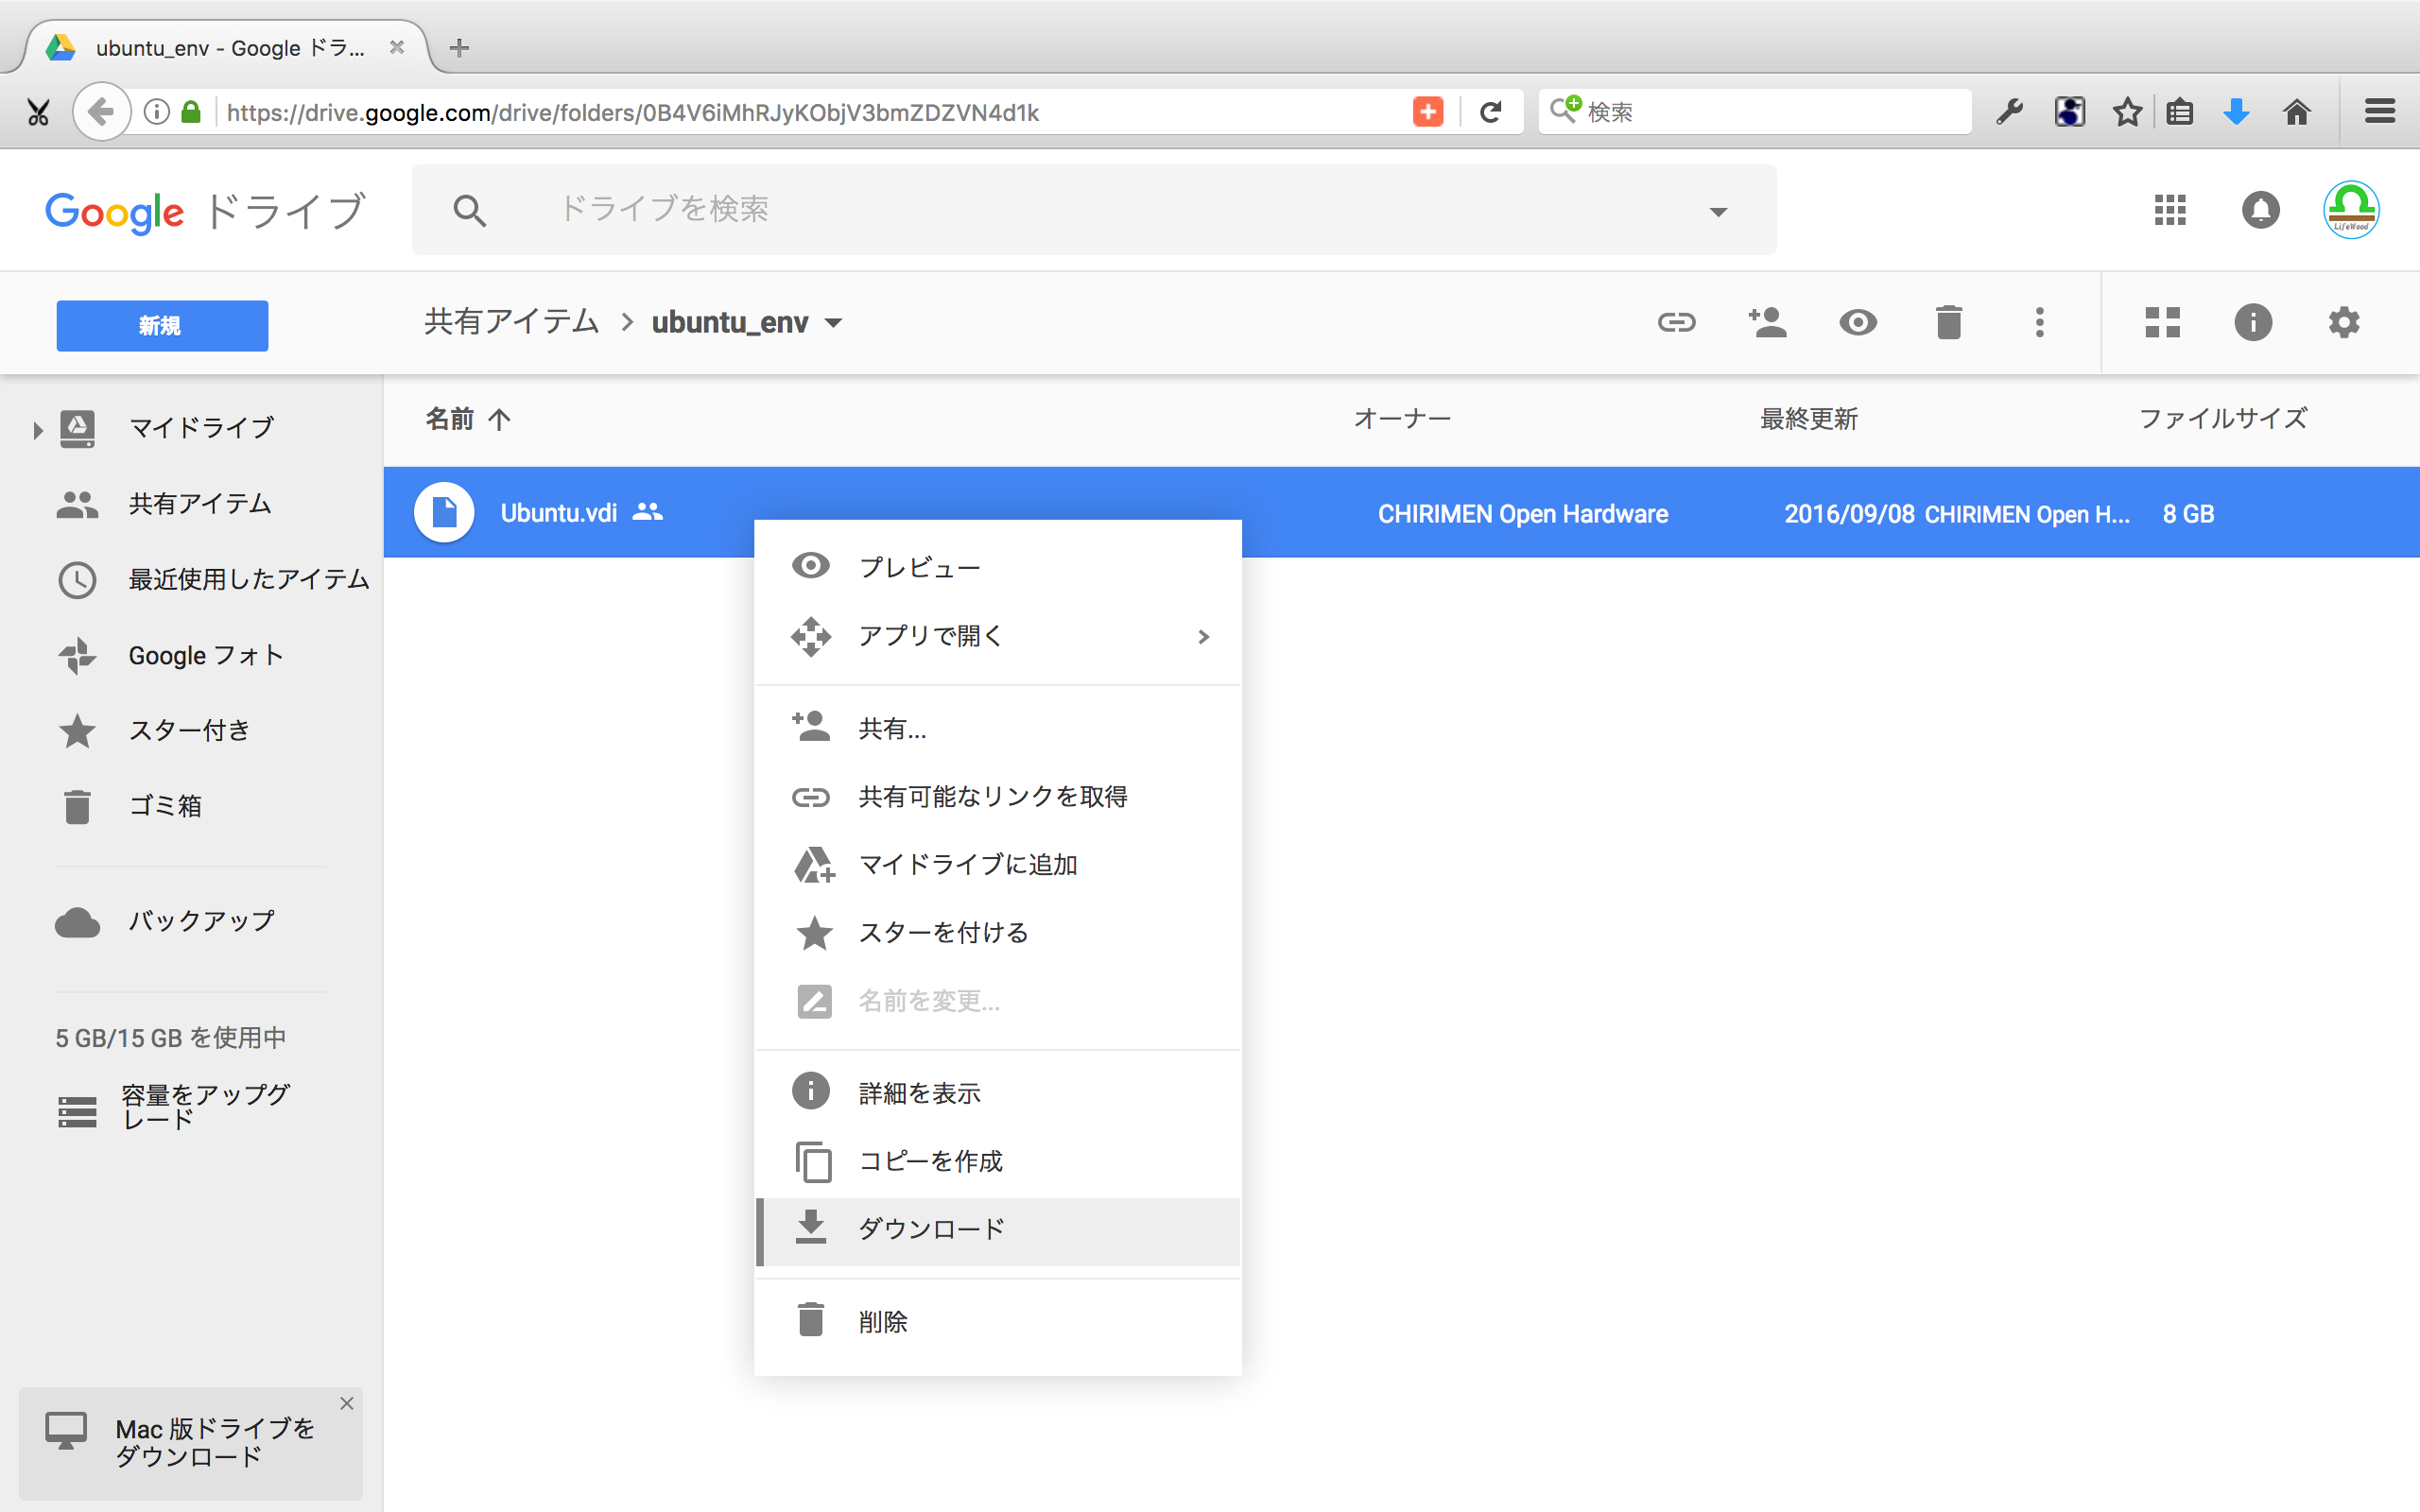Toggle the preview eye icon in toolbar
The image size is (2420, 1512).
(1858, 322)
